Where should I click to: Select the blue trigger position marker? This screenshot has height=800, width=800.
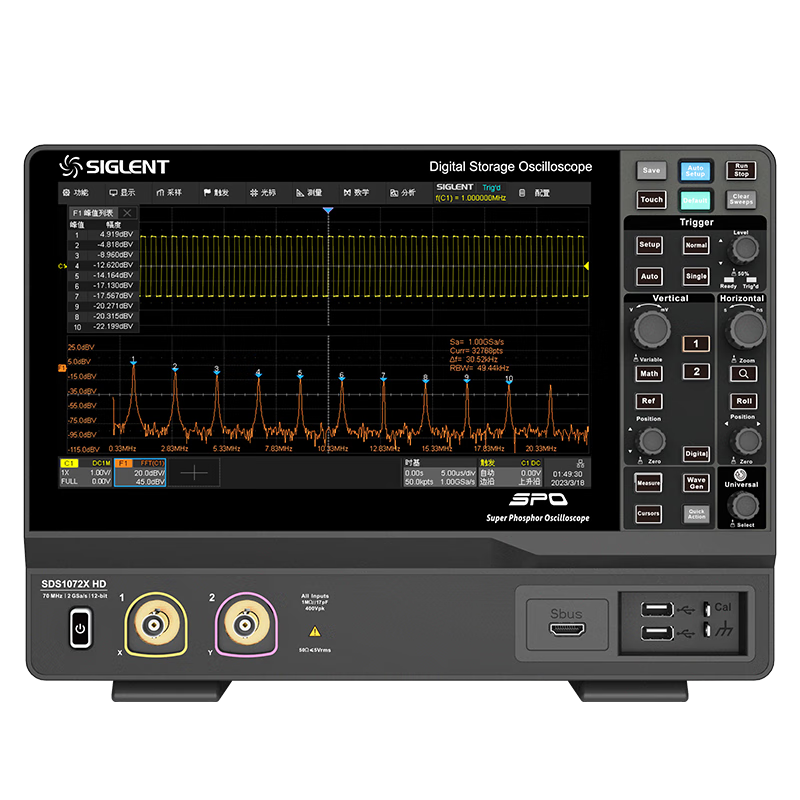(x=328, y=210)
